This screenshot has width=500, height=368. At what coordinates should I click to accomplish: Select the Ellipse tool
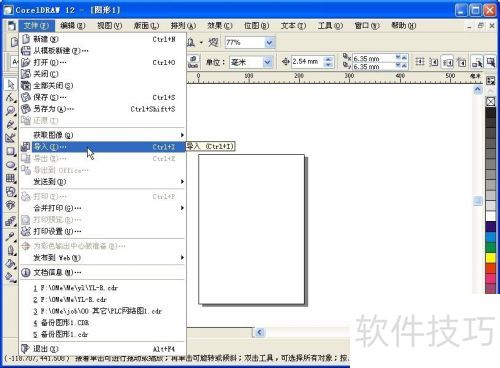click(x=10, y=165)
